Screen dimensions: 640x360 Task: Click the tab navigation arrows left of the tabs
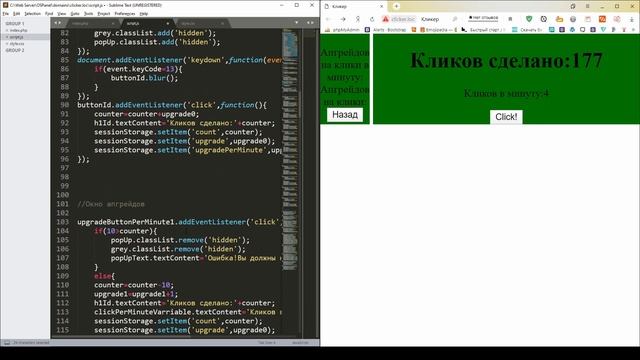[x=58, y=23]
